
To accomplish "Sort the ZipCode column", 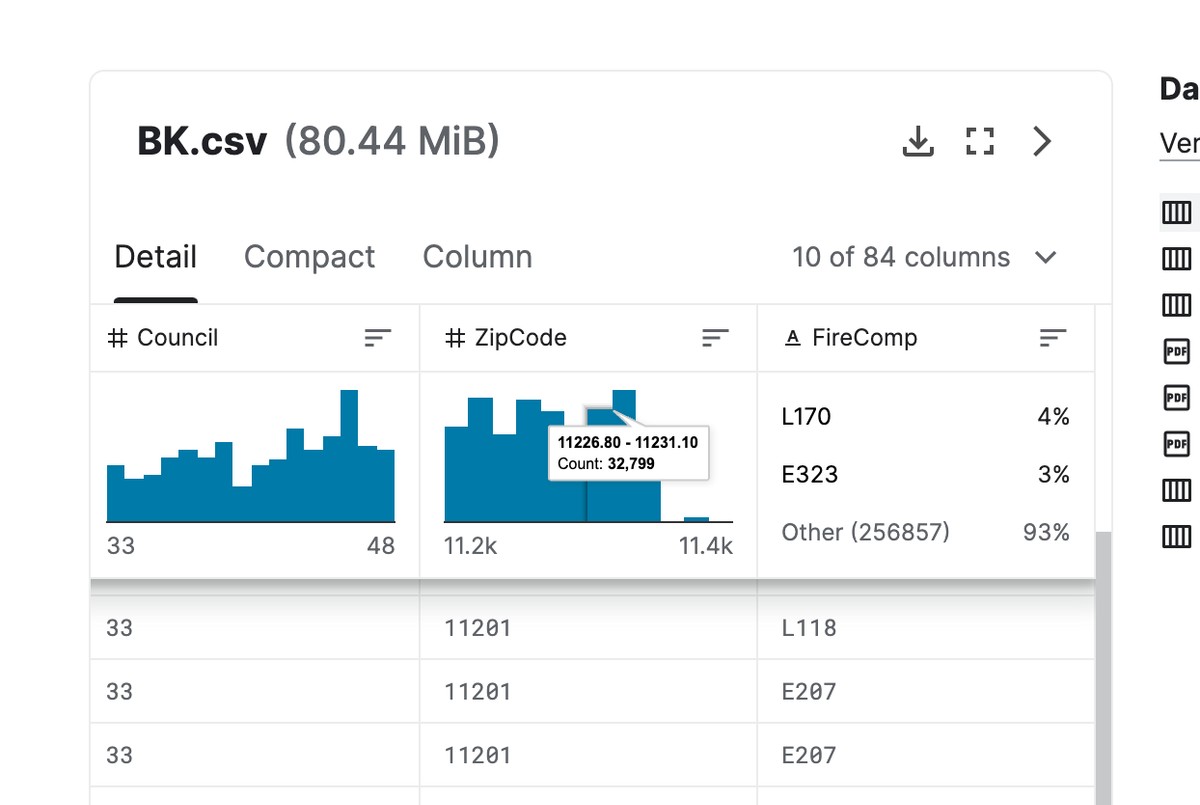I will tap(714, 338).
